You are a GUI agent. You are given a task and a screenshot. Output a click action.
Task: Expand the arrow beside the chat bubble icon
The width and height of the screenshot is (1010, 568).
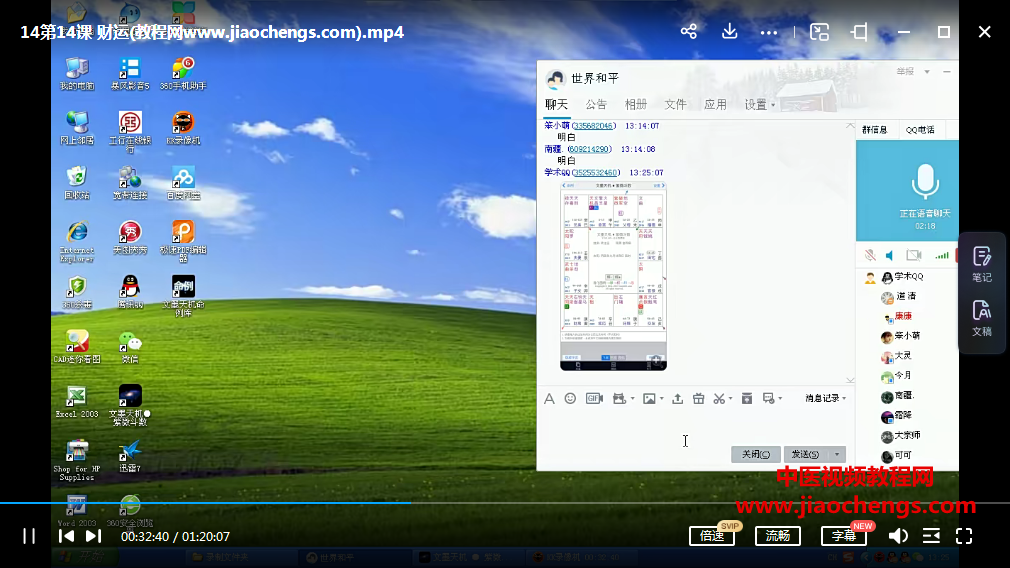tap(780, 399)
